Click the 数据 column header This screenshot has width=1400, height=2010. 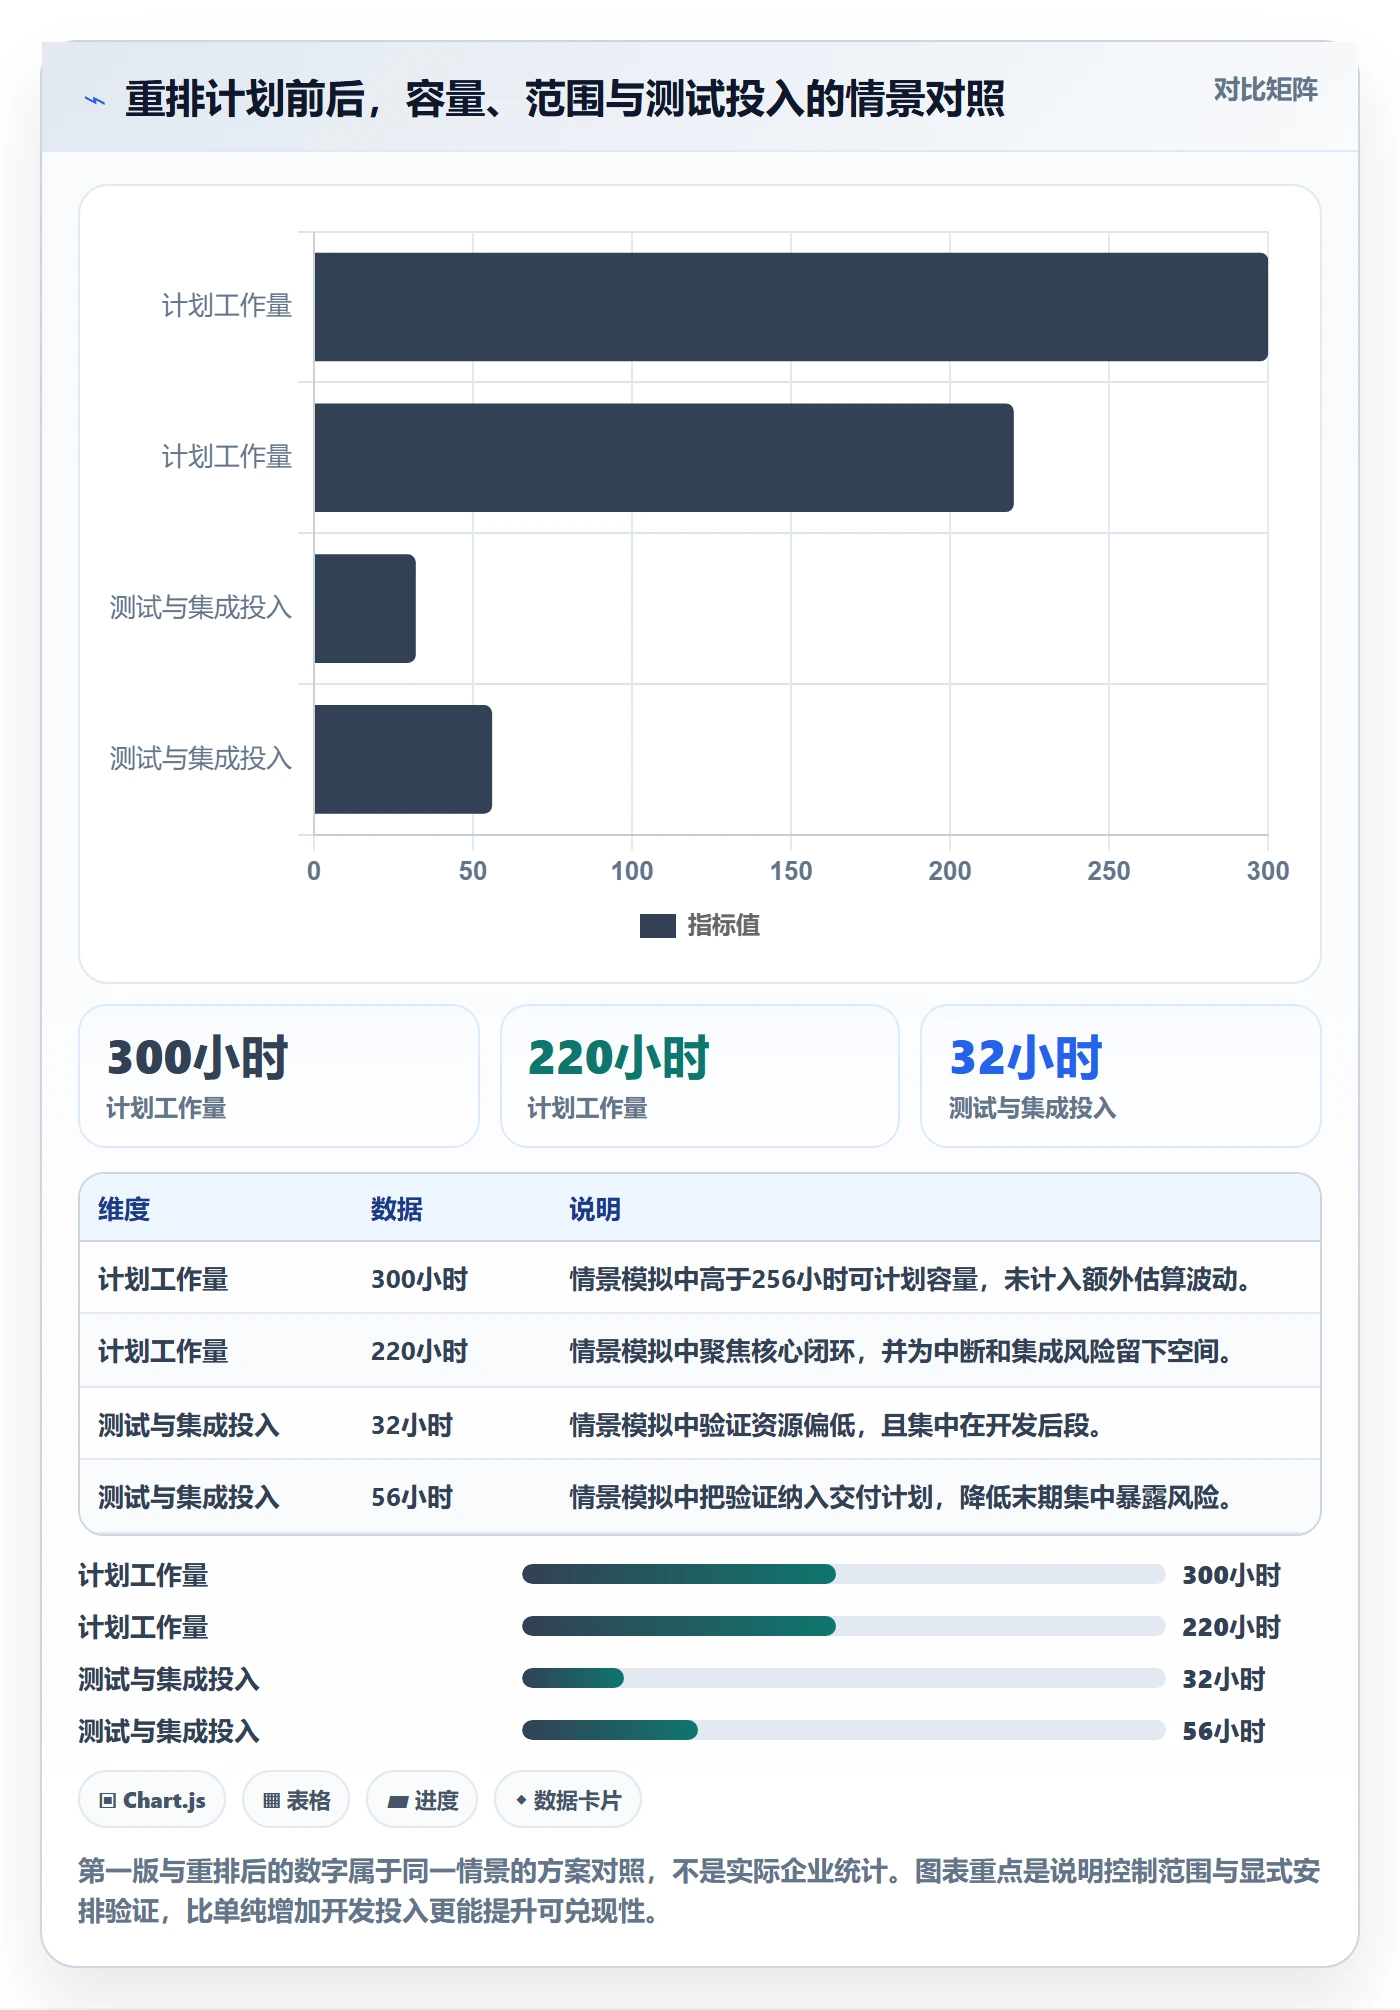[397, 1209]
